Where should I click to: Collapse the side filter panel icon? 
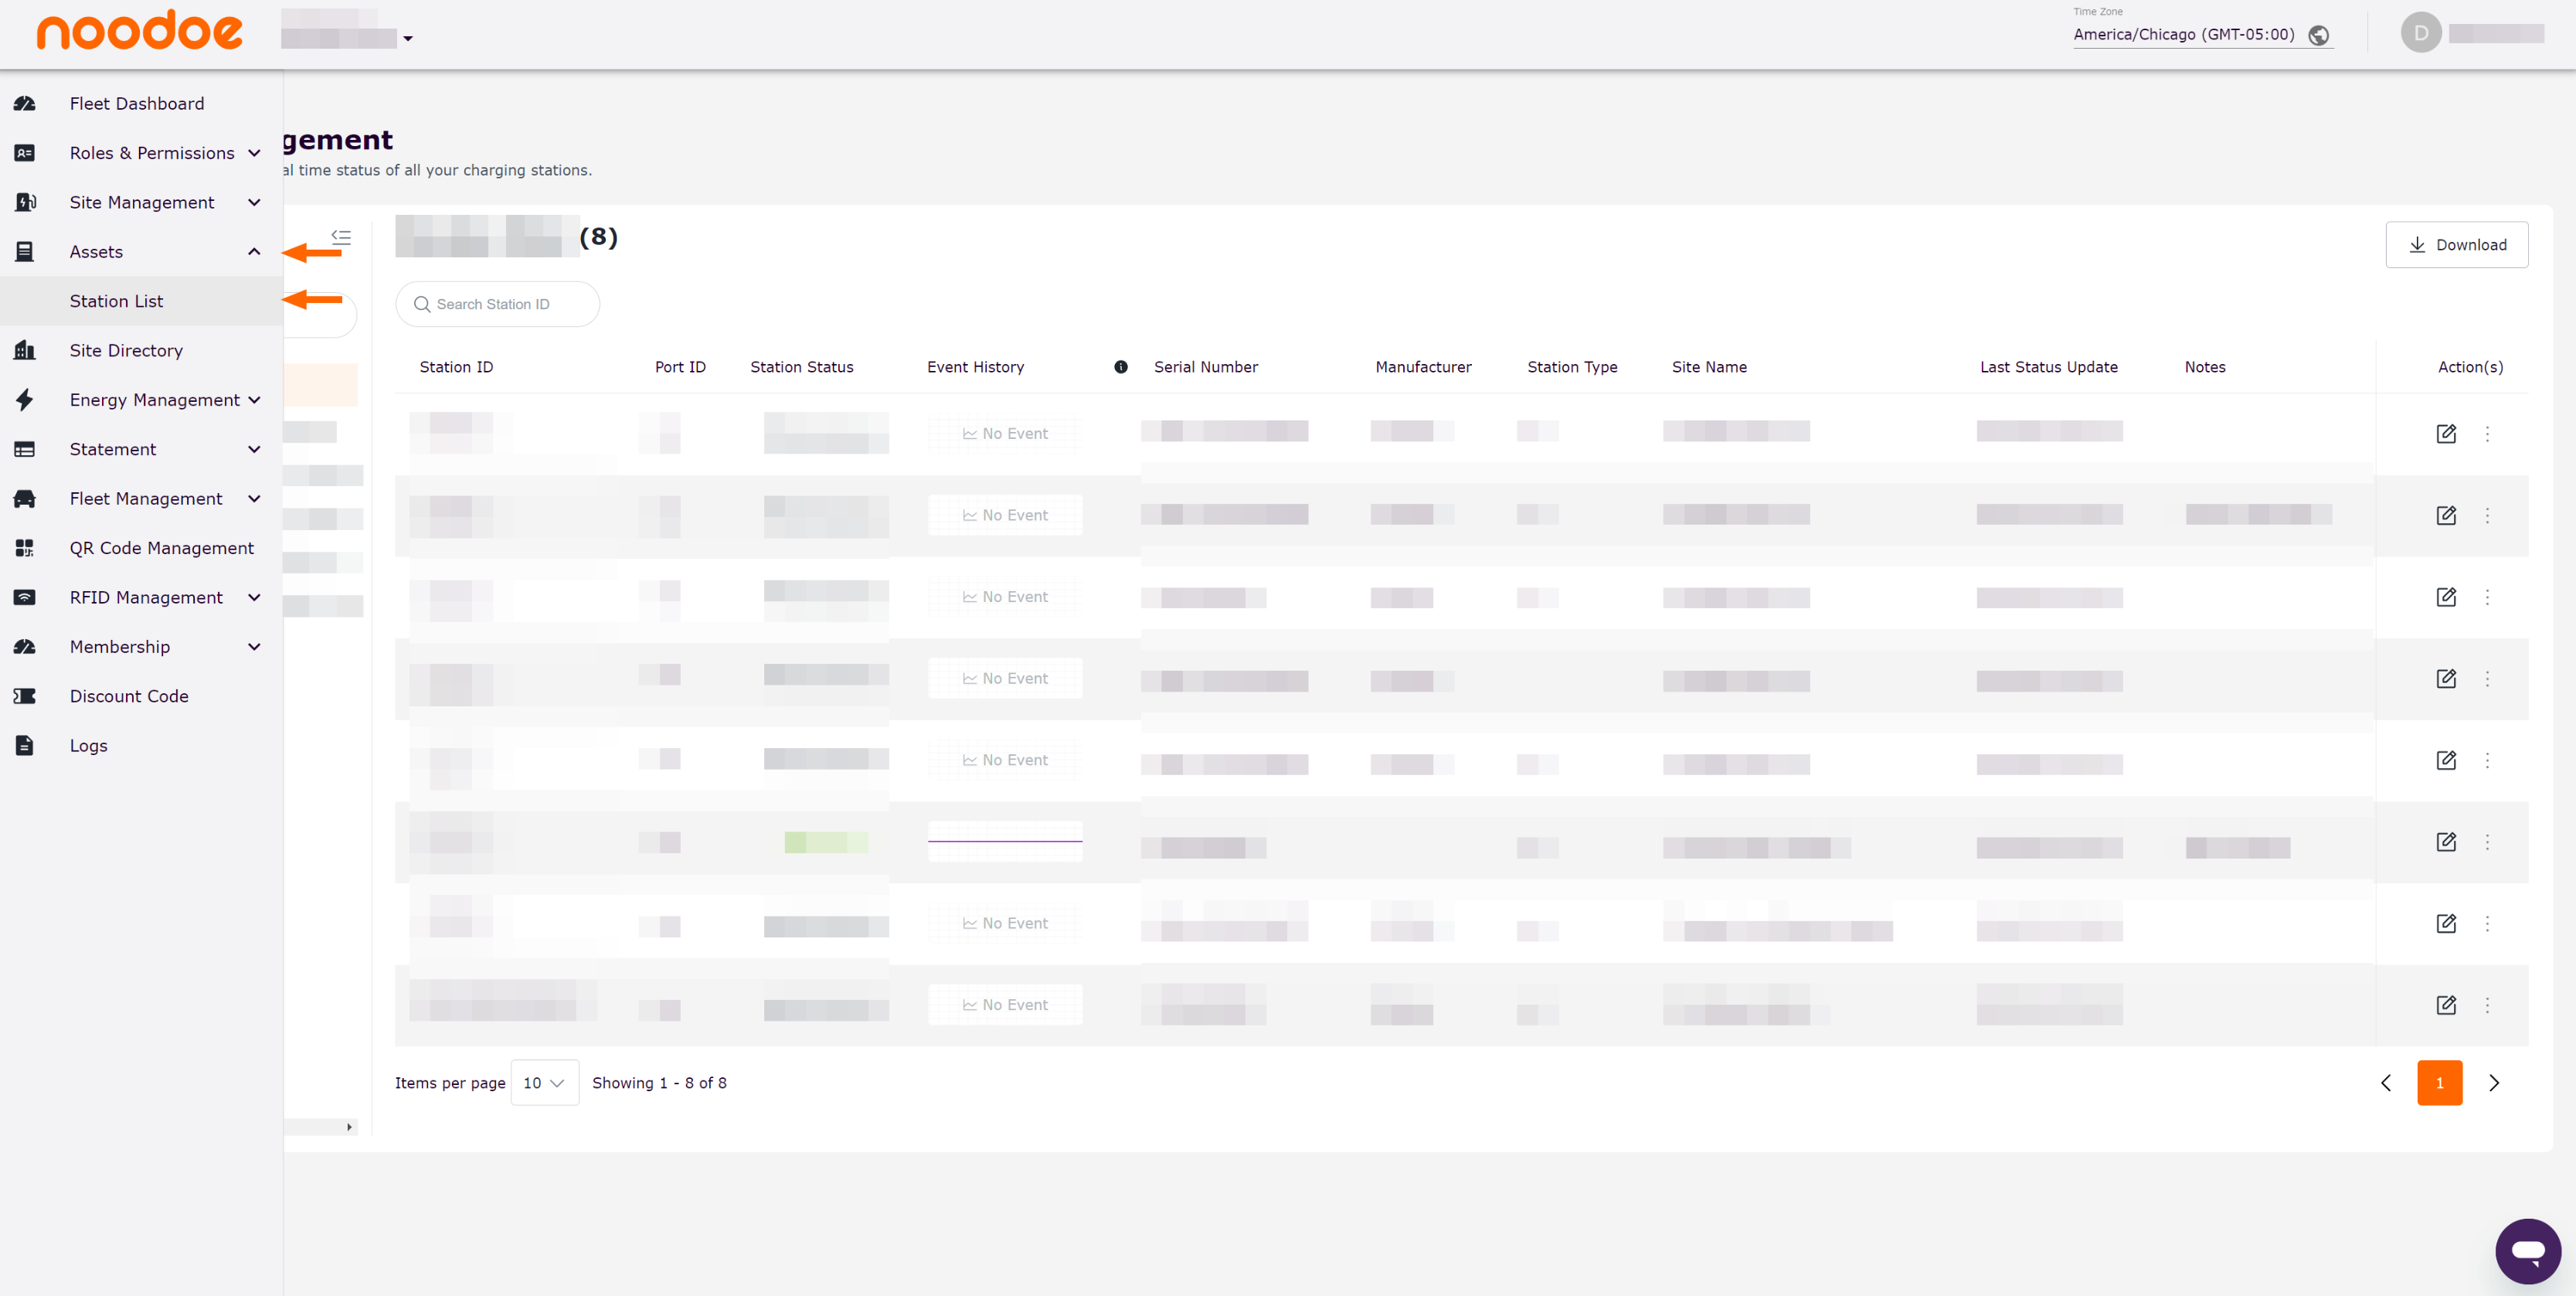point(341,237)
